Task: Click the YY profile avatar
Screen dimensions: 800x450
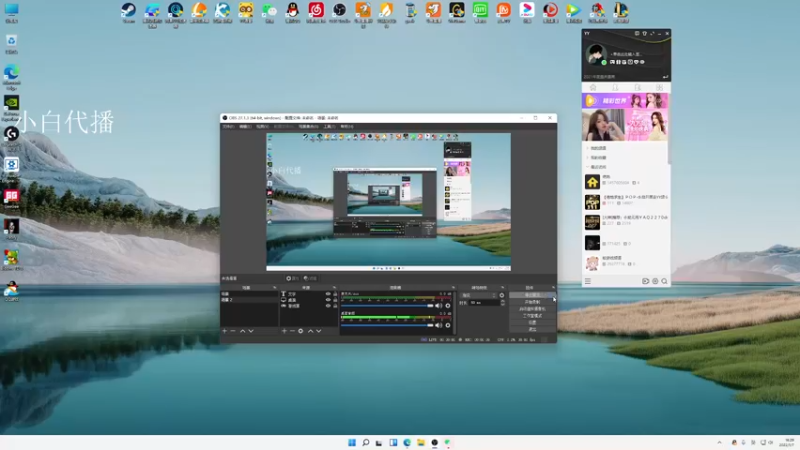Action: 595,54
